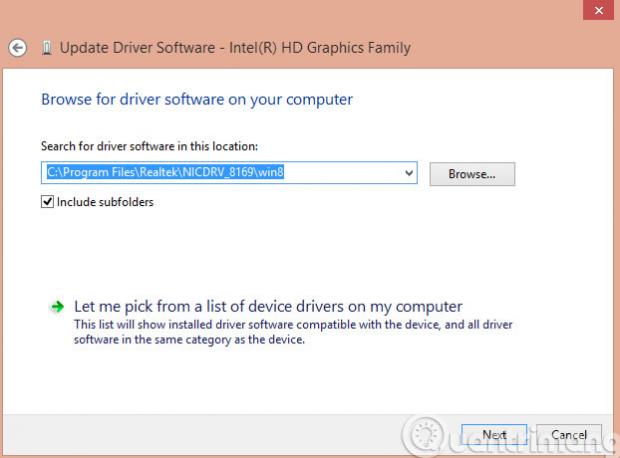Close the Update Driver Software window
Screen dimensions: 620x458
(597, 10)
